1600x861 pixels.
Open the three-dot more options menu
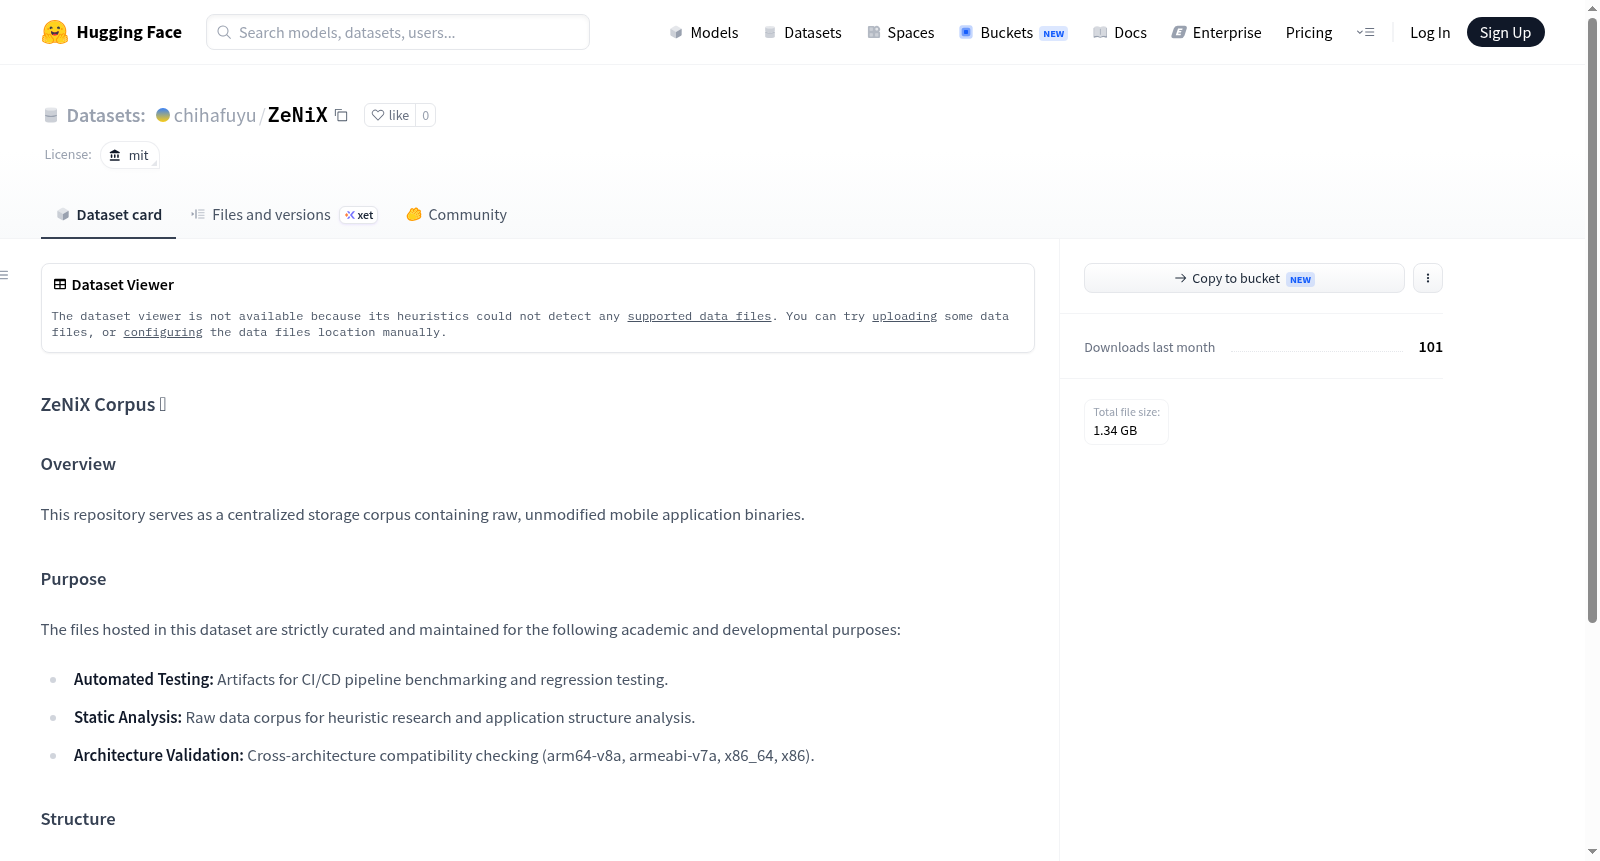click(1428, 278)
